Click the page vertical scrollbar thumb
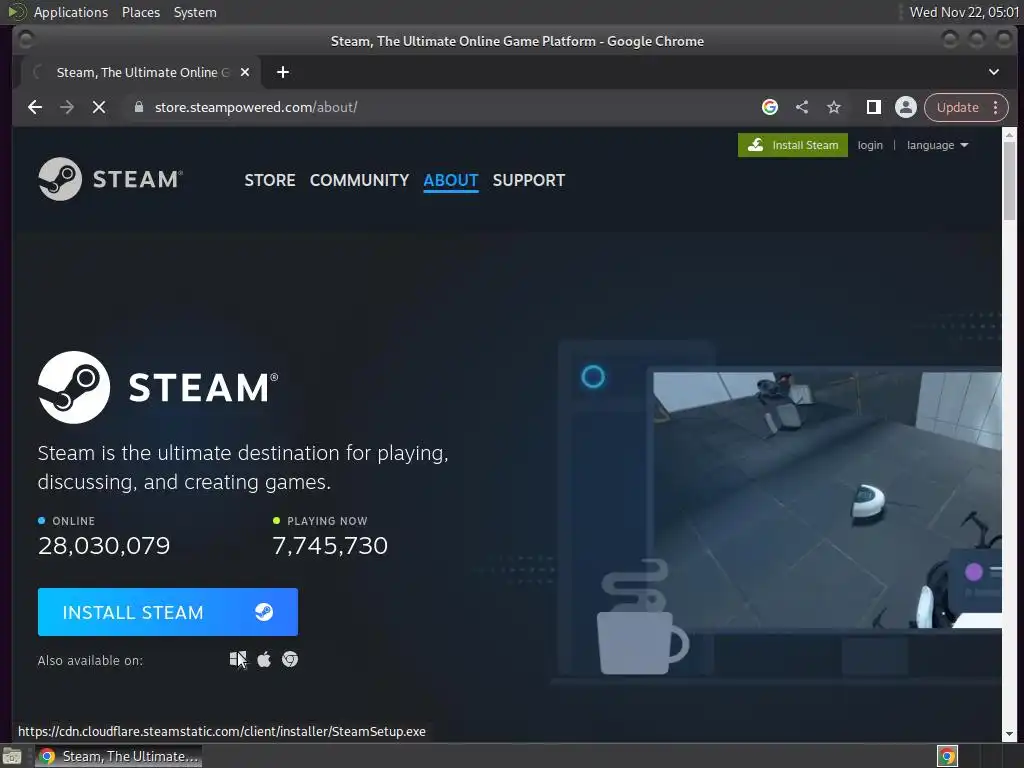 tap(1009, 180)
